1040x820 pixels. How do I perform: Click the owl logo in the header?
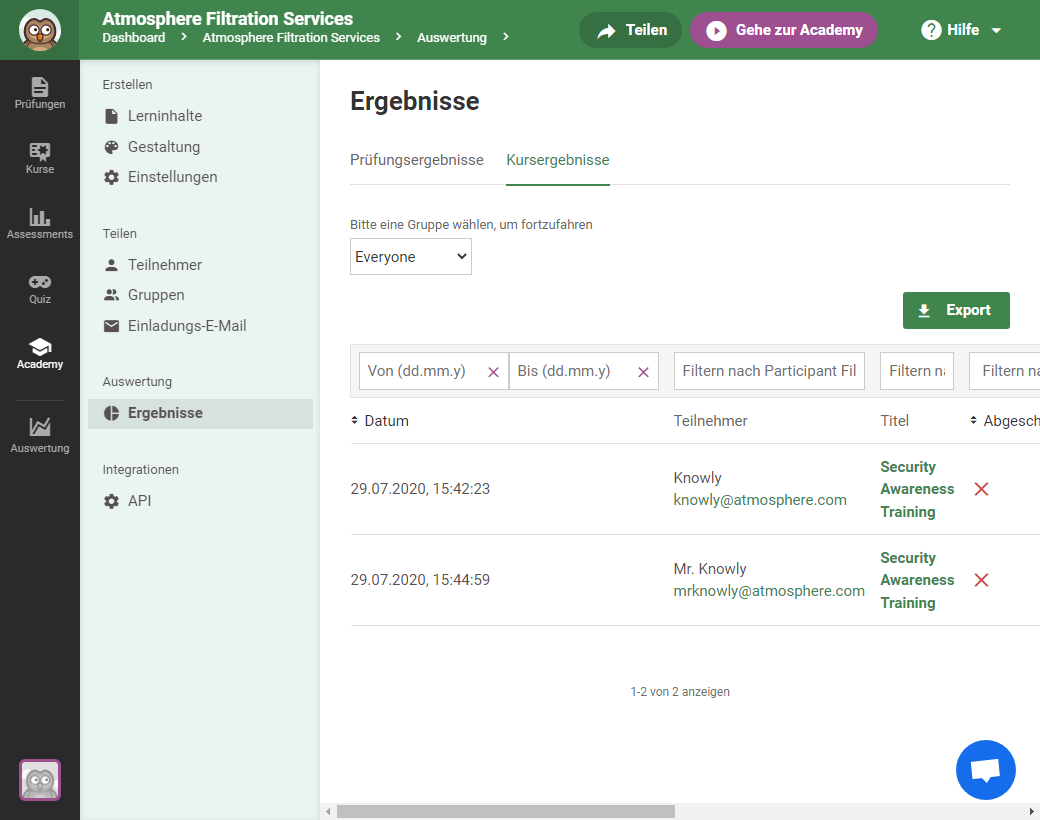point(40,30)
